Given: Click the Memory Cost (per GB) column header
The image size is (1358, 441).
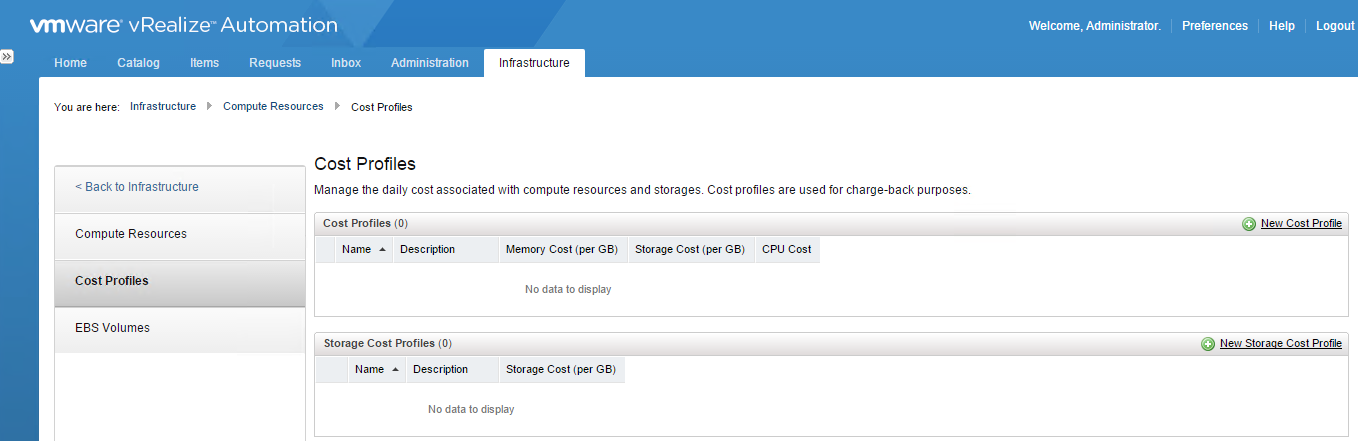Looking at the screenshot, I should point(563,250).
